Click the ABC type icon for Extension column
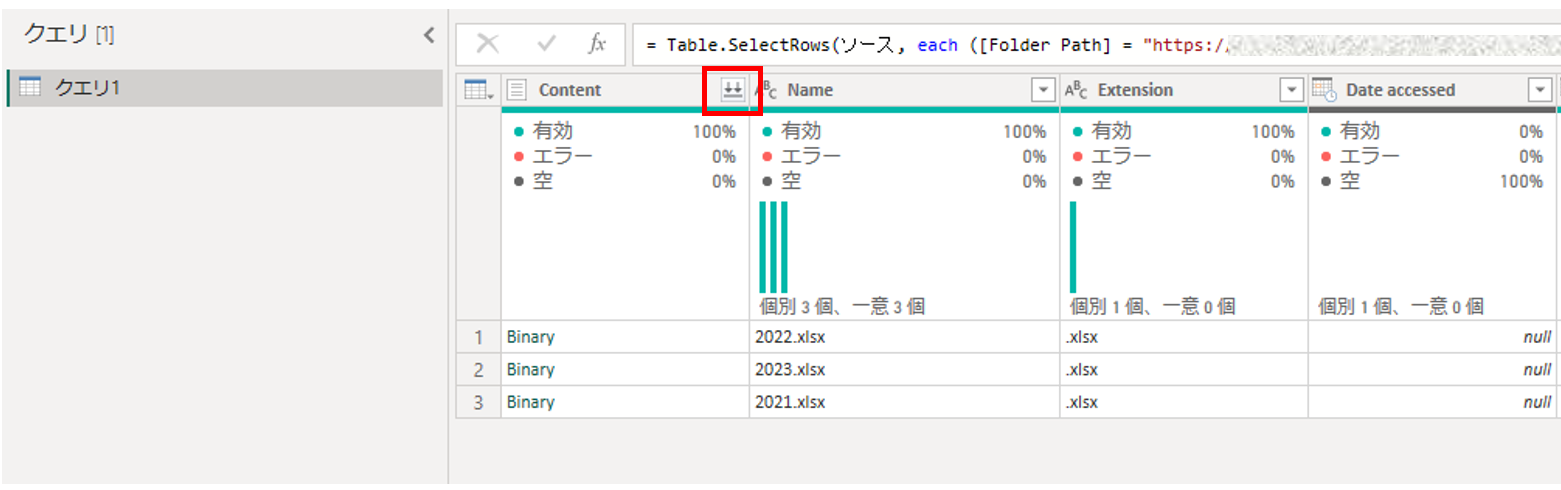This screenshot has width=1561, height=490. point(1076,90)
